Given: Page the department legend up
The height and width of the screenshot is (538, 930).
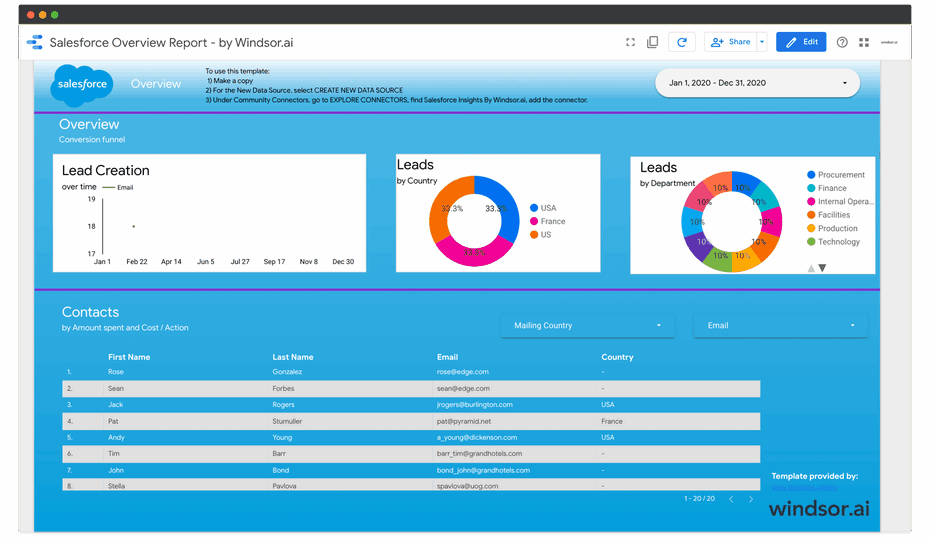Looking at the screenshot, I should (811, 269).
